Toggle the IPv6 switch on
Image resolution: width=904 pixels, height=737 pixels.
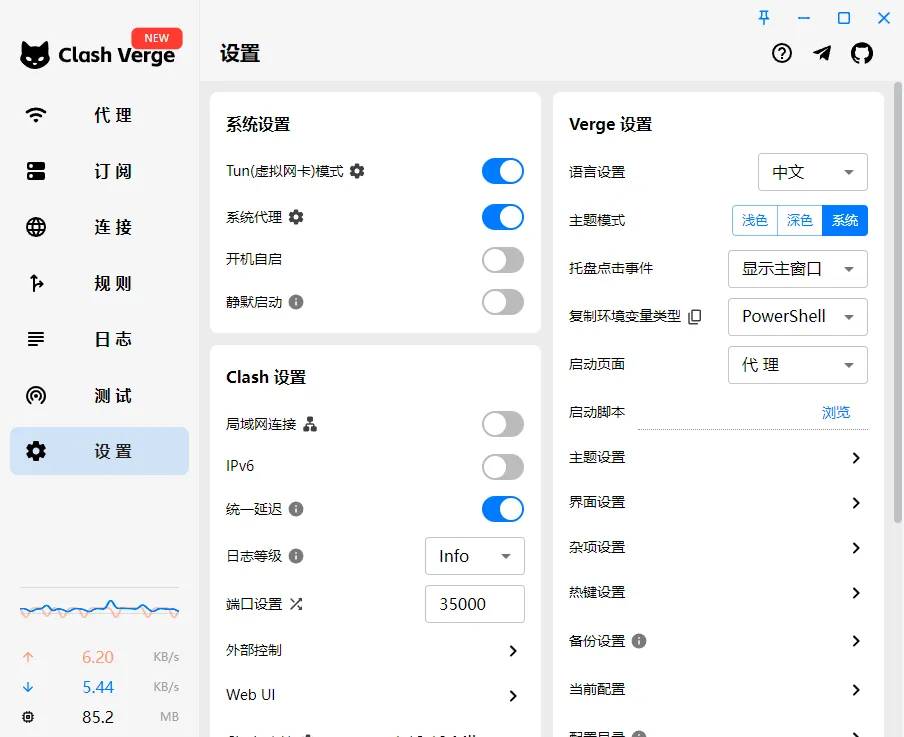[x=502, y=467]
